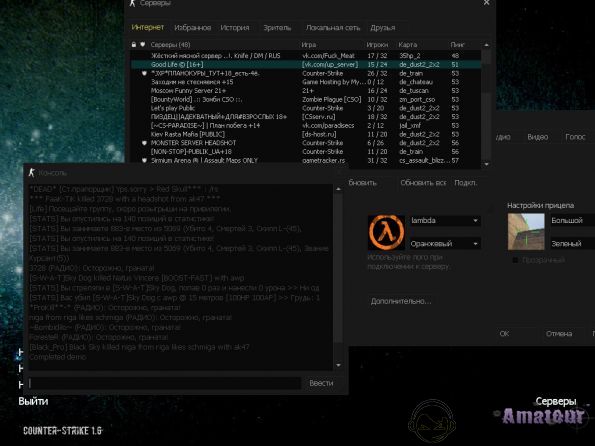This screenshot has width=595, height=446.
Task: Toggle the Прозрачный crosshair checkbox
Action: 515,260
